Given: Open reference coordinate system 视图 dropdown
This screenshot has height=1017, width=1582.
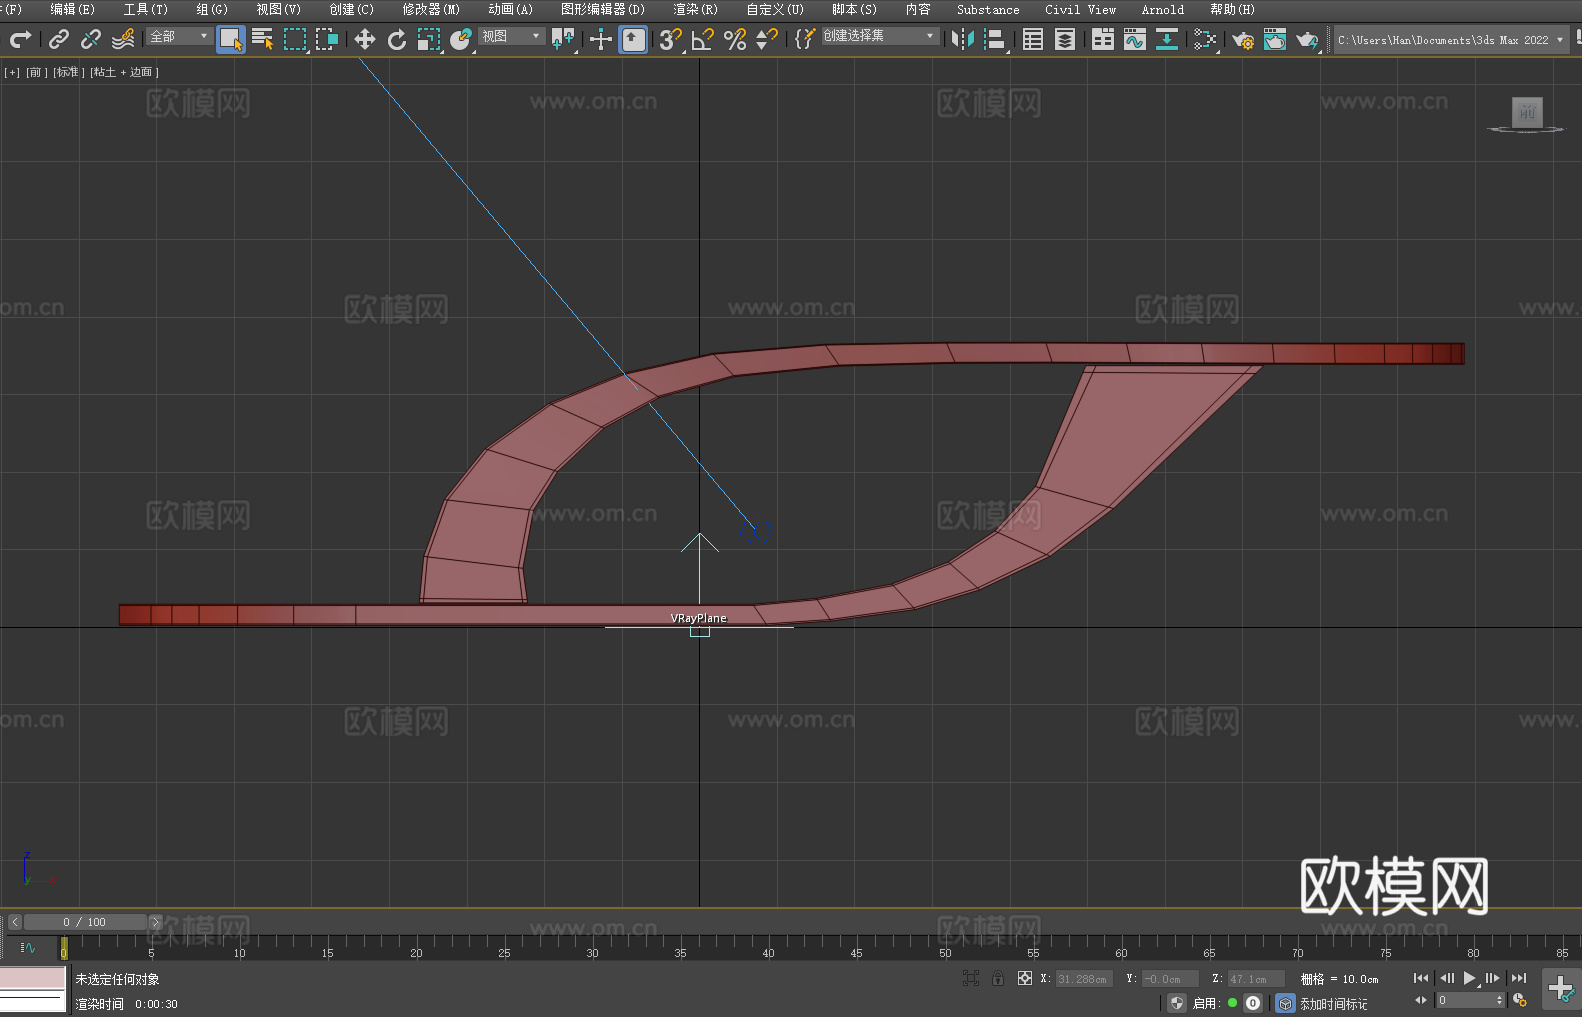Looking at the screenshot, I should click(511, 36).
